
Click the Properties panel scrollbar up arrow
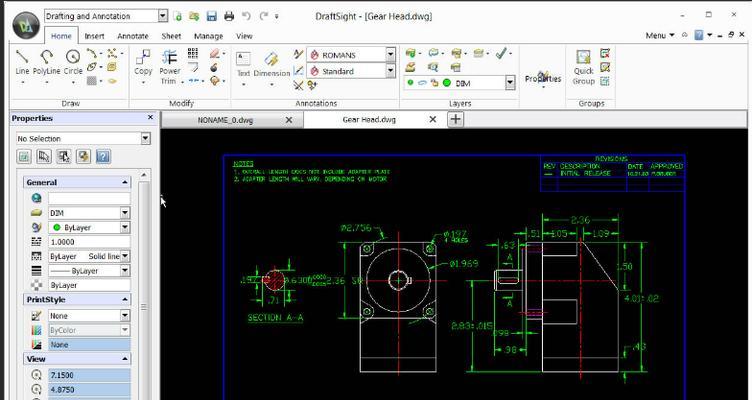(x=143, y=176)
